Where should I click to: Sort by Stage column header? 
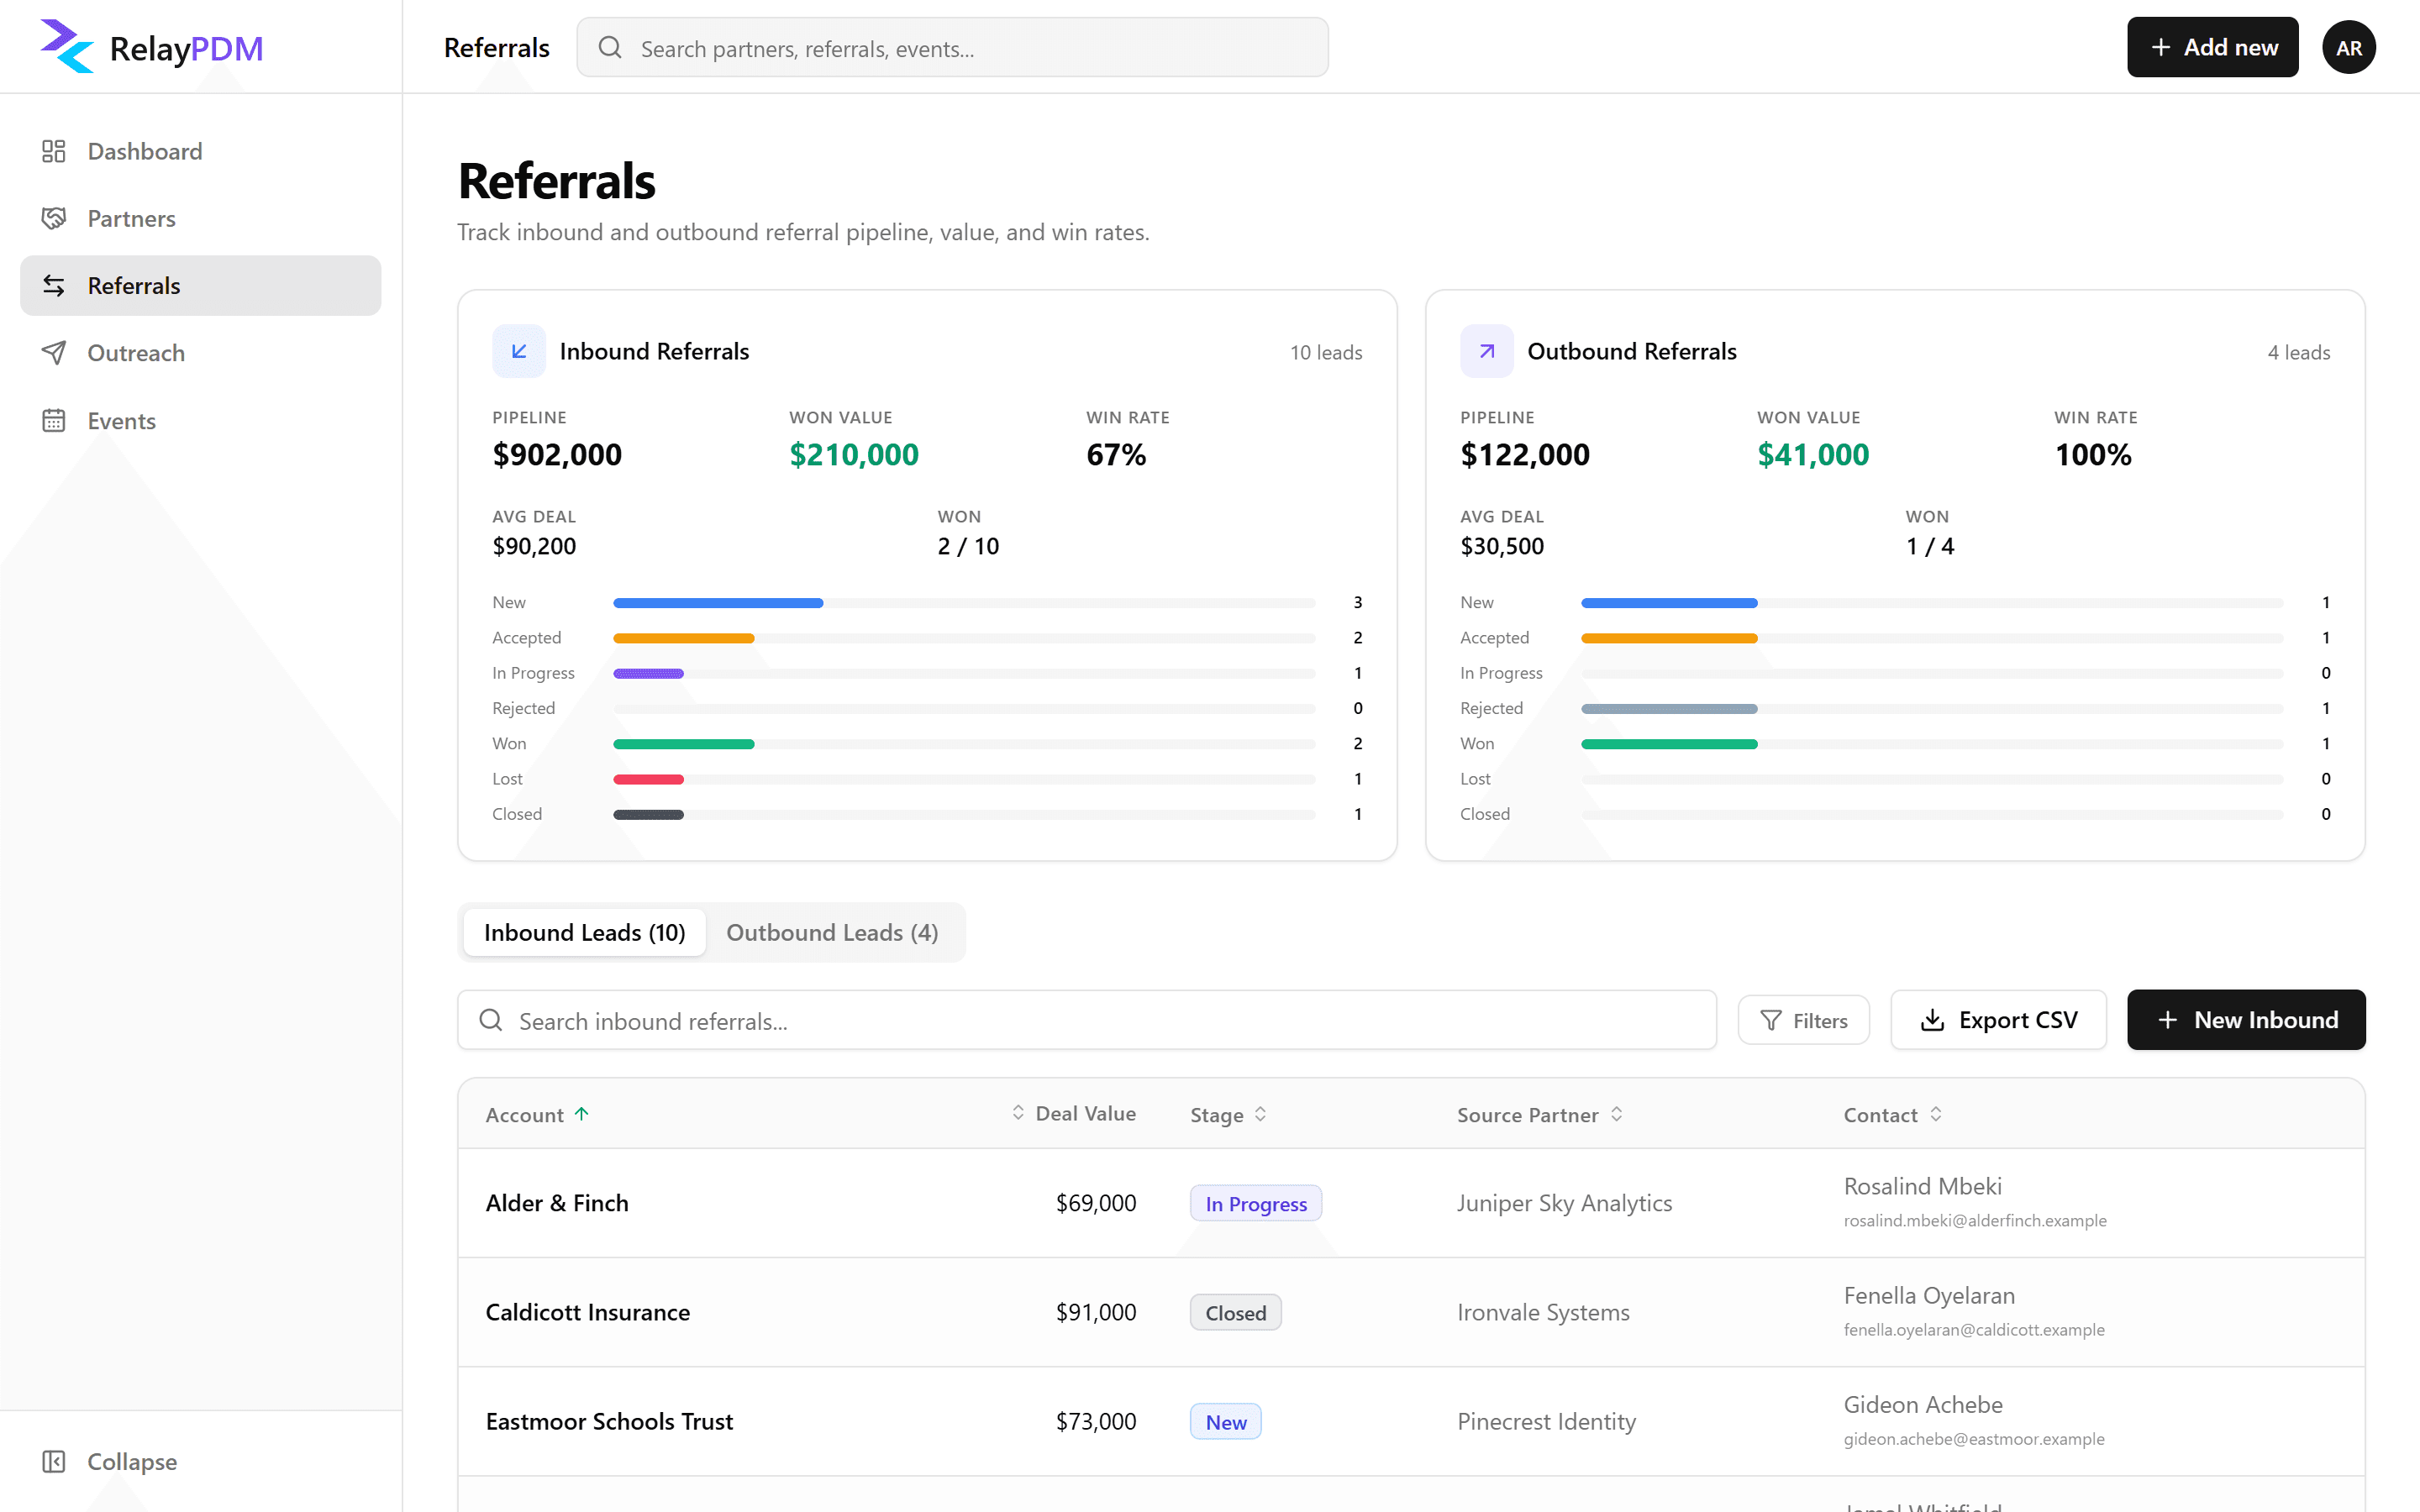tap(1228, 1114)
